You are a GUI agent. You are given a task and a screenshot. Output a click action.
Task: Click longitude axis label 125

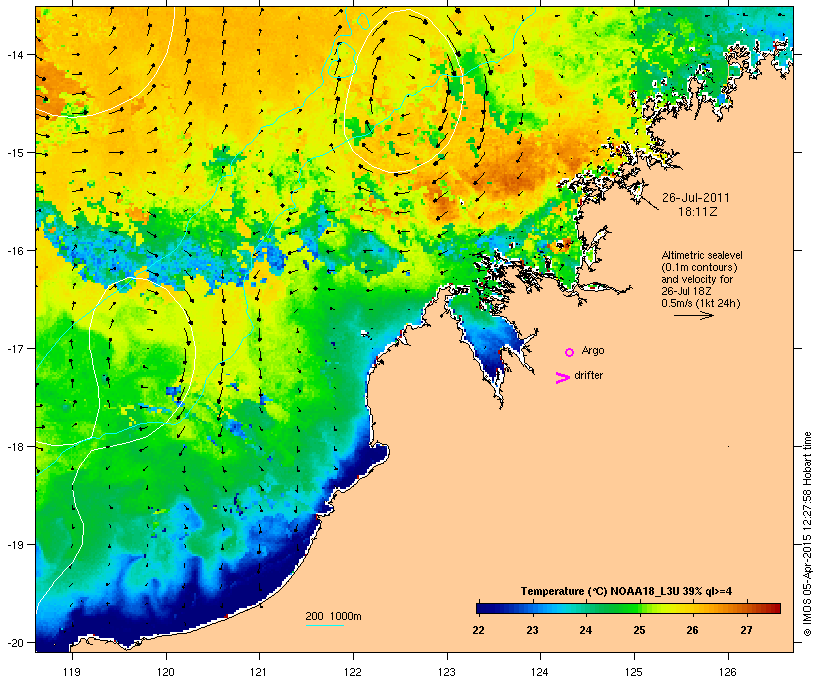point(634,672)
